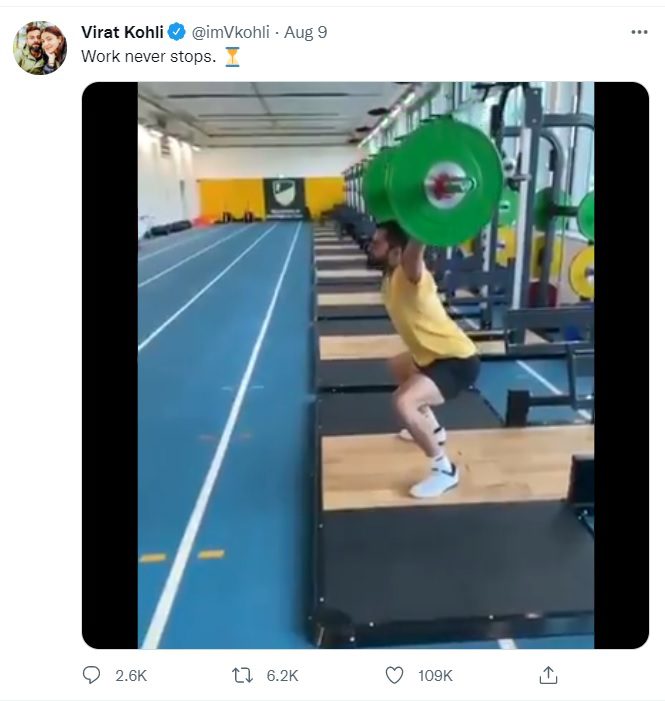
Task: Click the 2.6K replies count
Action: pyautogui.click(x=131, y=676)
